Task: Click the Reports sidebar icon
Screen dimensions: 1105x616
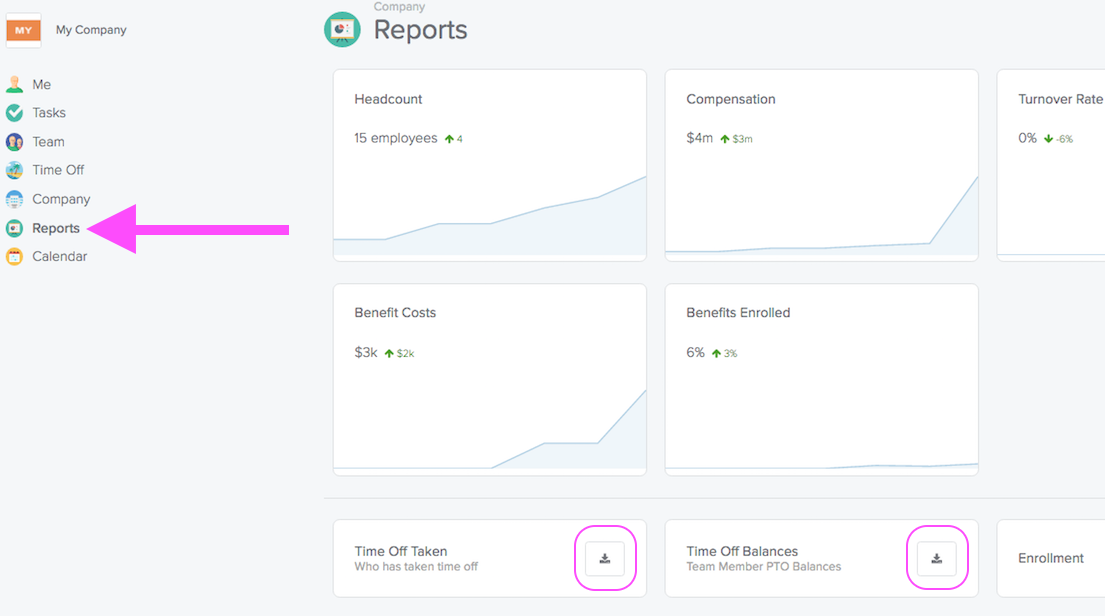Action: coord(14,228)
